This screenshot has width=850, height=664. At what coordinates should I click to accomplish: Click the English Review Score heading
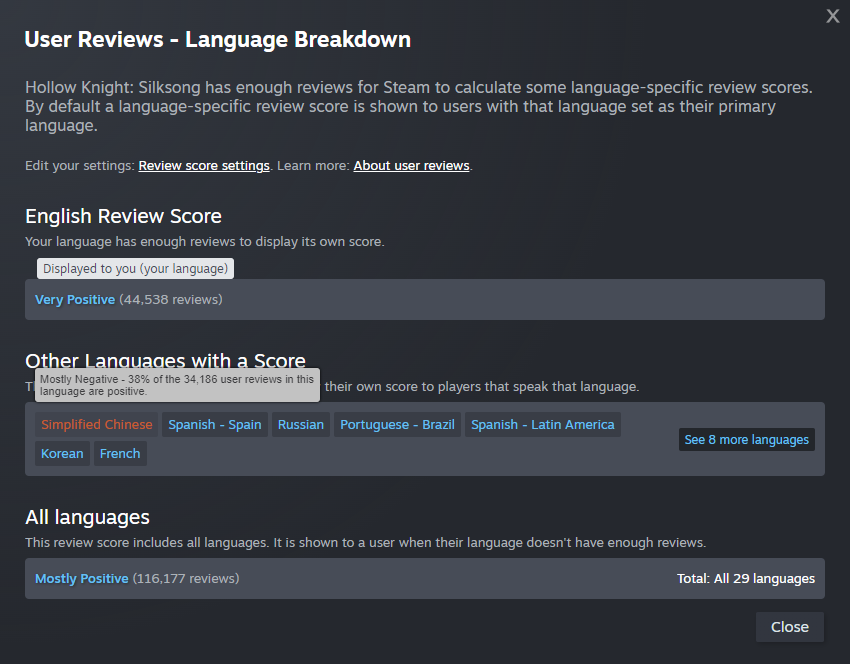124,216
